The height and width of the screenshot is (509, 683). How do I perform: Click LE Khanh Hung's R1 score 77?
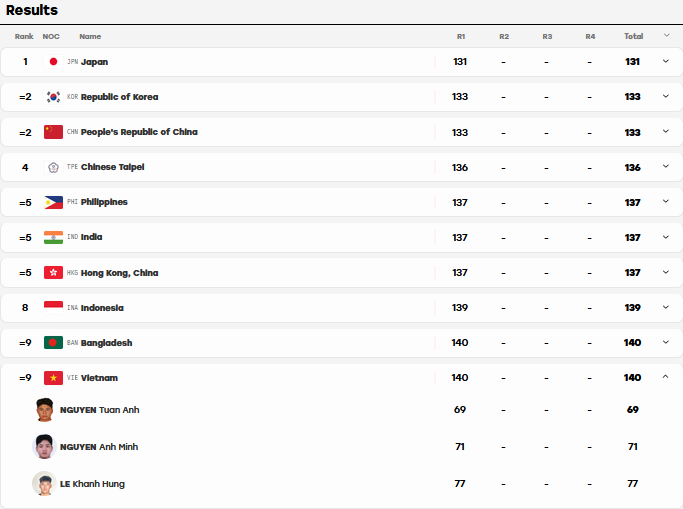pyautogui.click(x=460, y=484)
